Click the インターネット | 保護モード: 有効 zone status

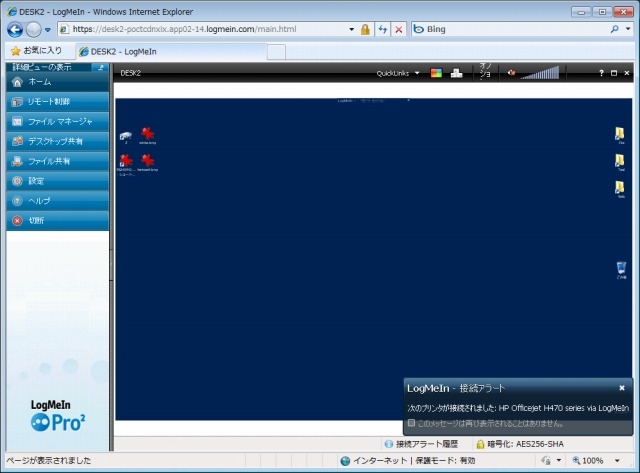click(408, 461)
